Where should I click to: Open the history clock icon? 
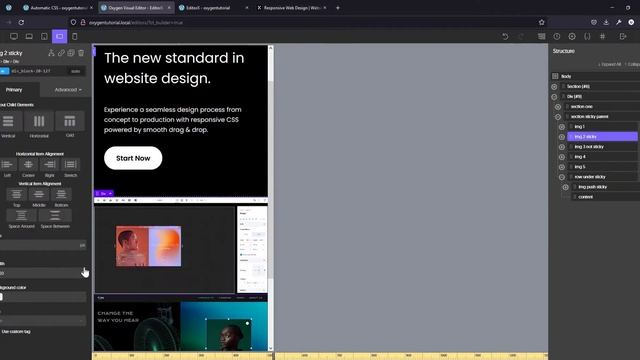click(557, 36)
